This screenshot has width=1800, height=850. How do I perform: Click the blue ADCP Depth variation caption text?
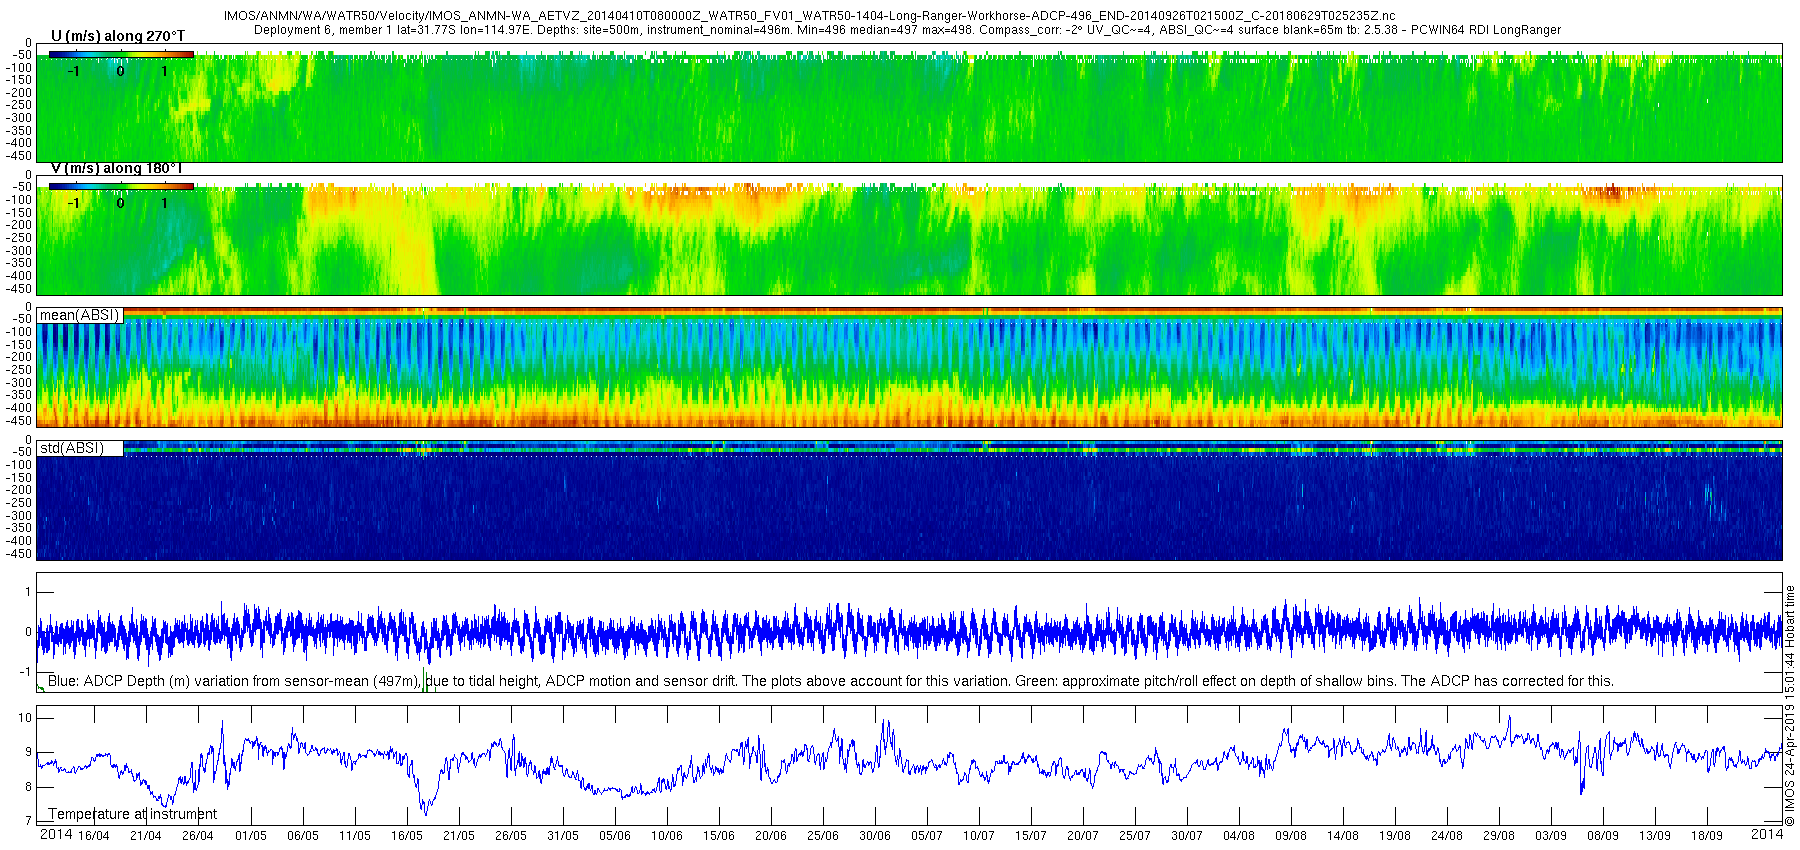click(x=830, y=681)
